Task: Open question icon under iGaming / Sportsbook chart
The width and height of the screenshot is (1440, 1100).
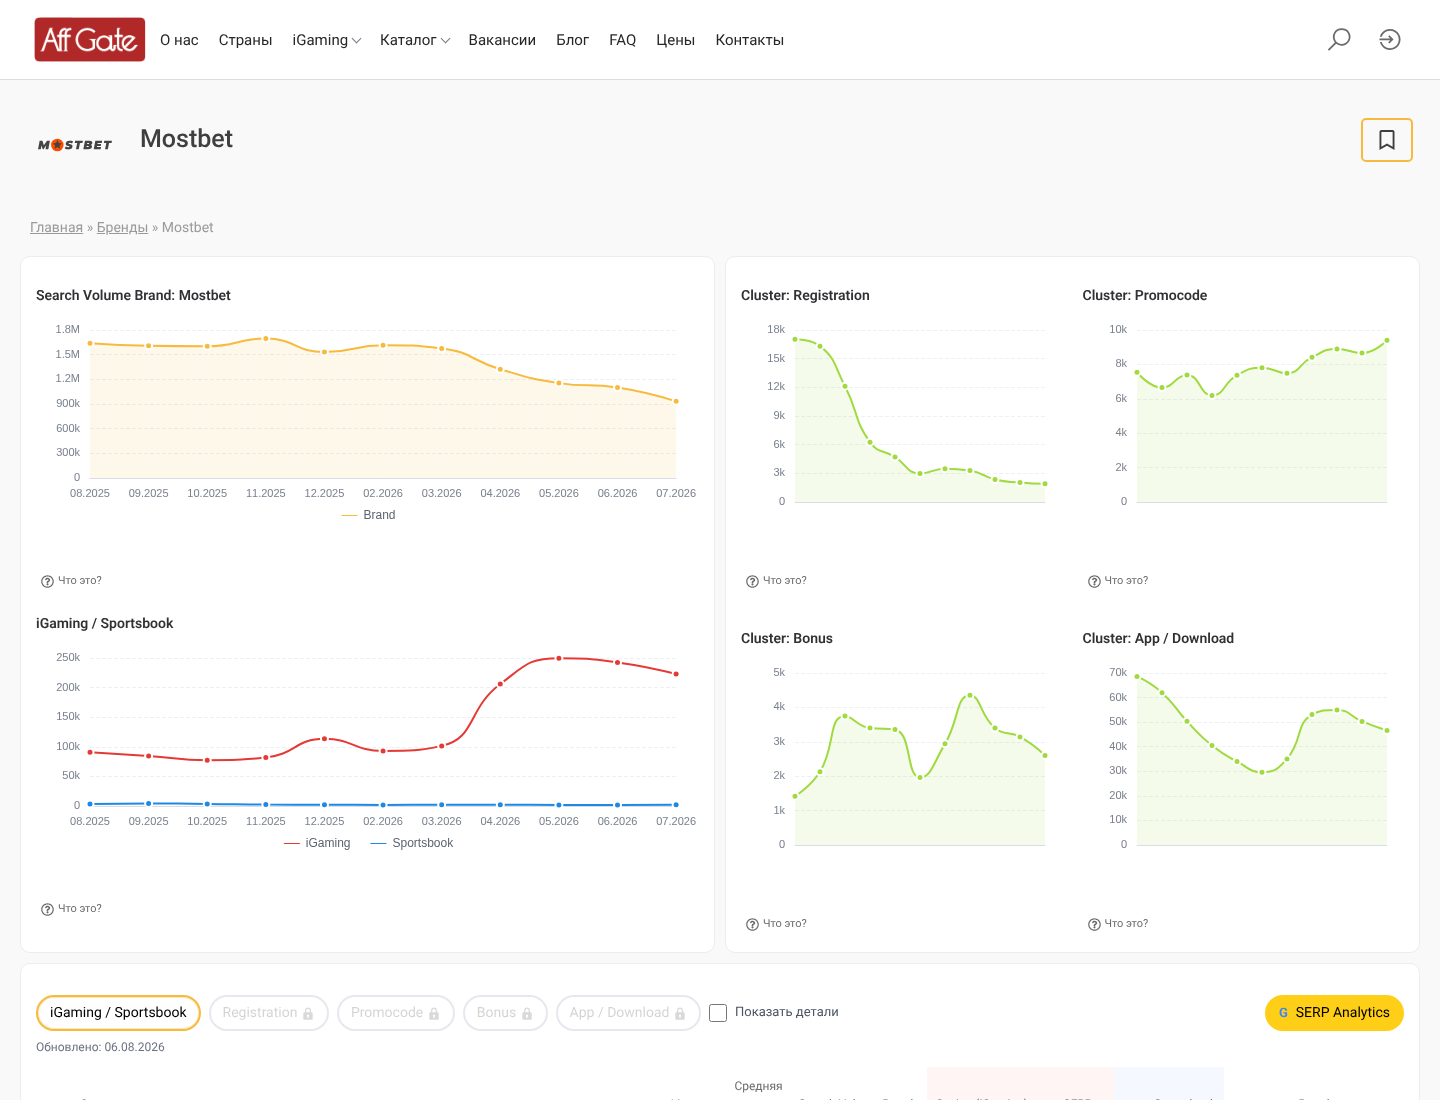Action: pos(47,909)
